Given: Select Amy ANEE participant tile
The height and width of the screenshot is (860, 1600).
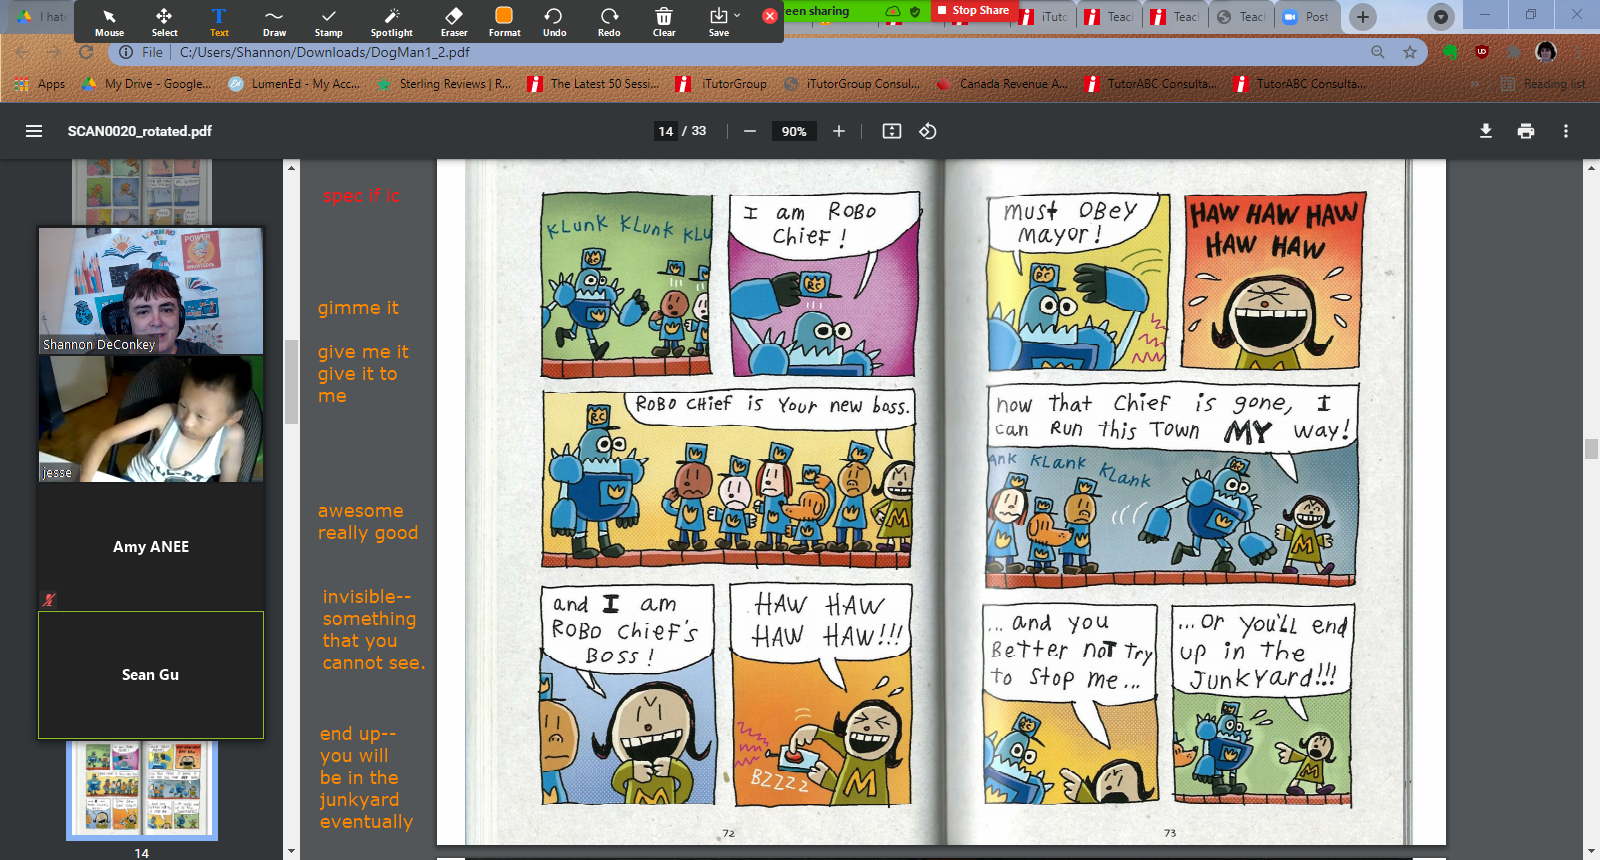Looking at the screenshot, I should tap(151, 546).
